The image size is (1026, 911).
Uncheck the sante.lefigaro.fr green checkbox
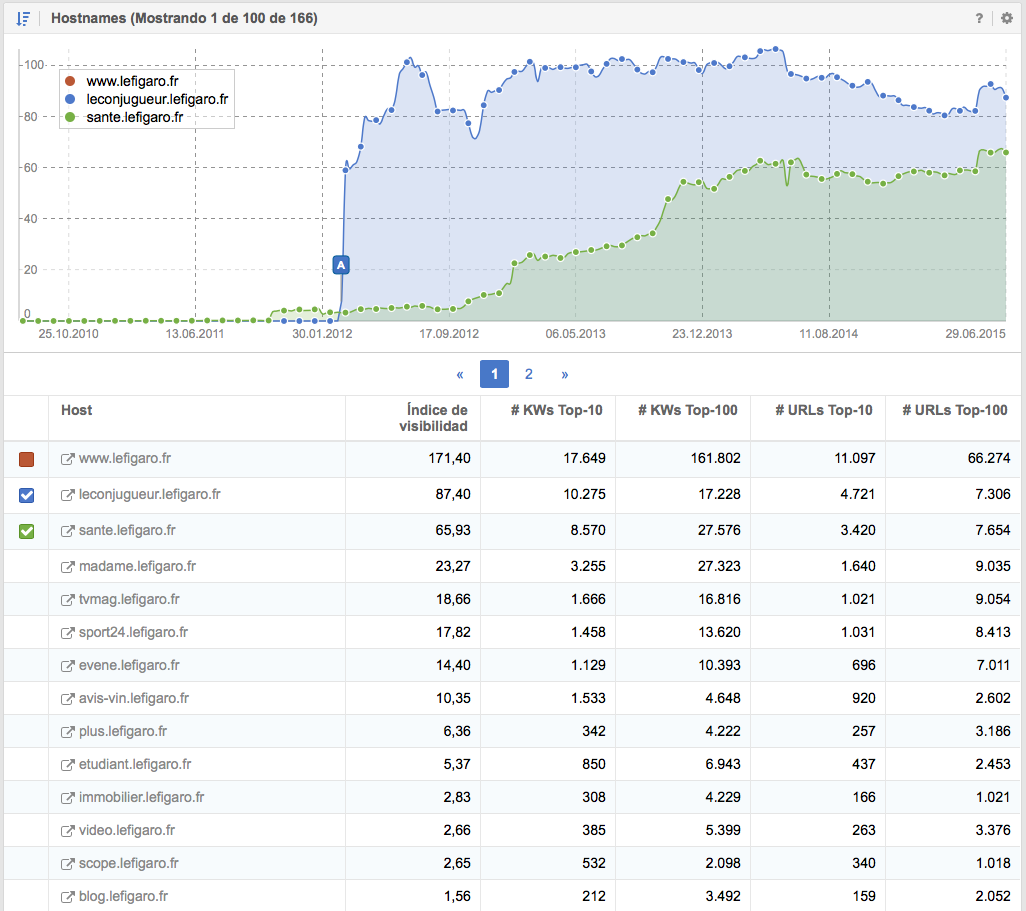27,531
